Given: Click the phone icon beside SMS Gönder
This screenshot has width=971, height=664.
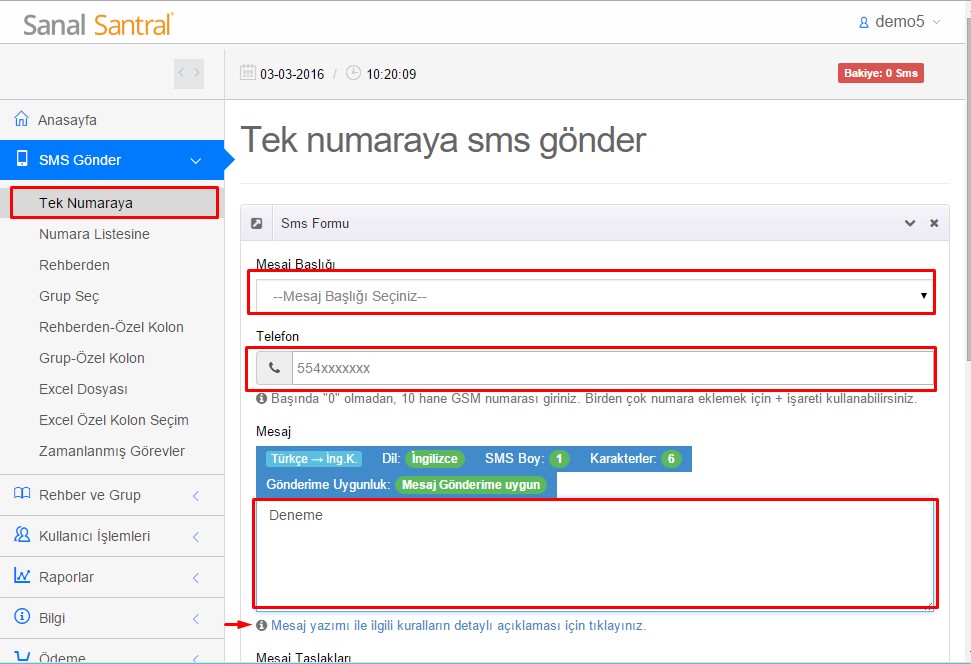Looking at the screenshot, I should (x=22, y=159).
